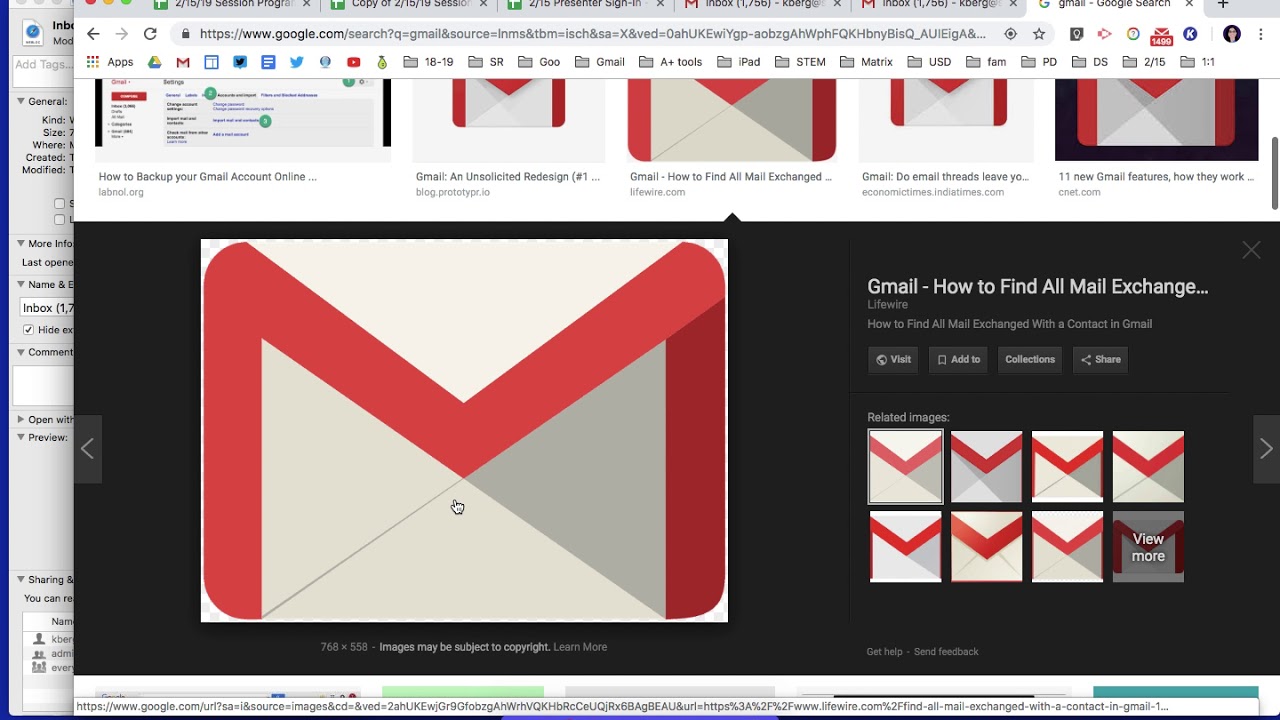Go back with the browser back arrow
The image size is (1280, 720).
[x=93, y=34]
